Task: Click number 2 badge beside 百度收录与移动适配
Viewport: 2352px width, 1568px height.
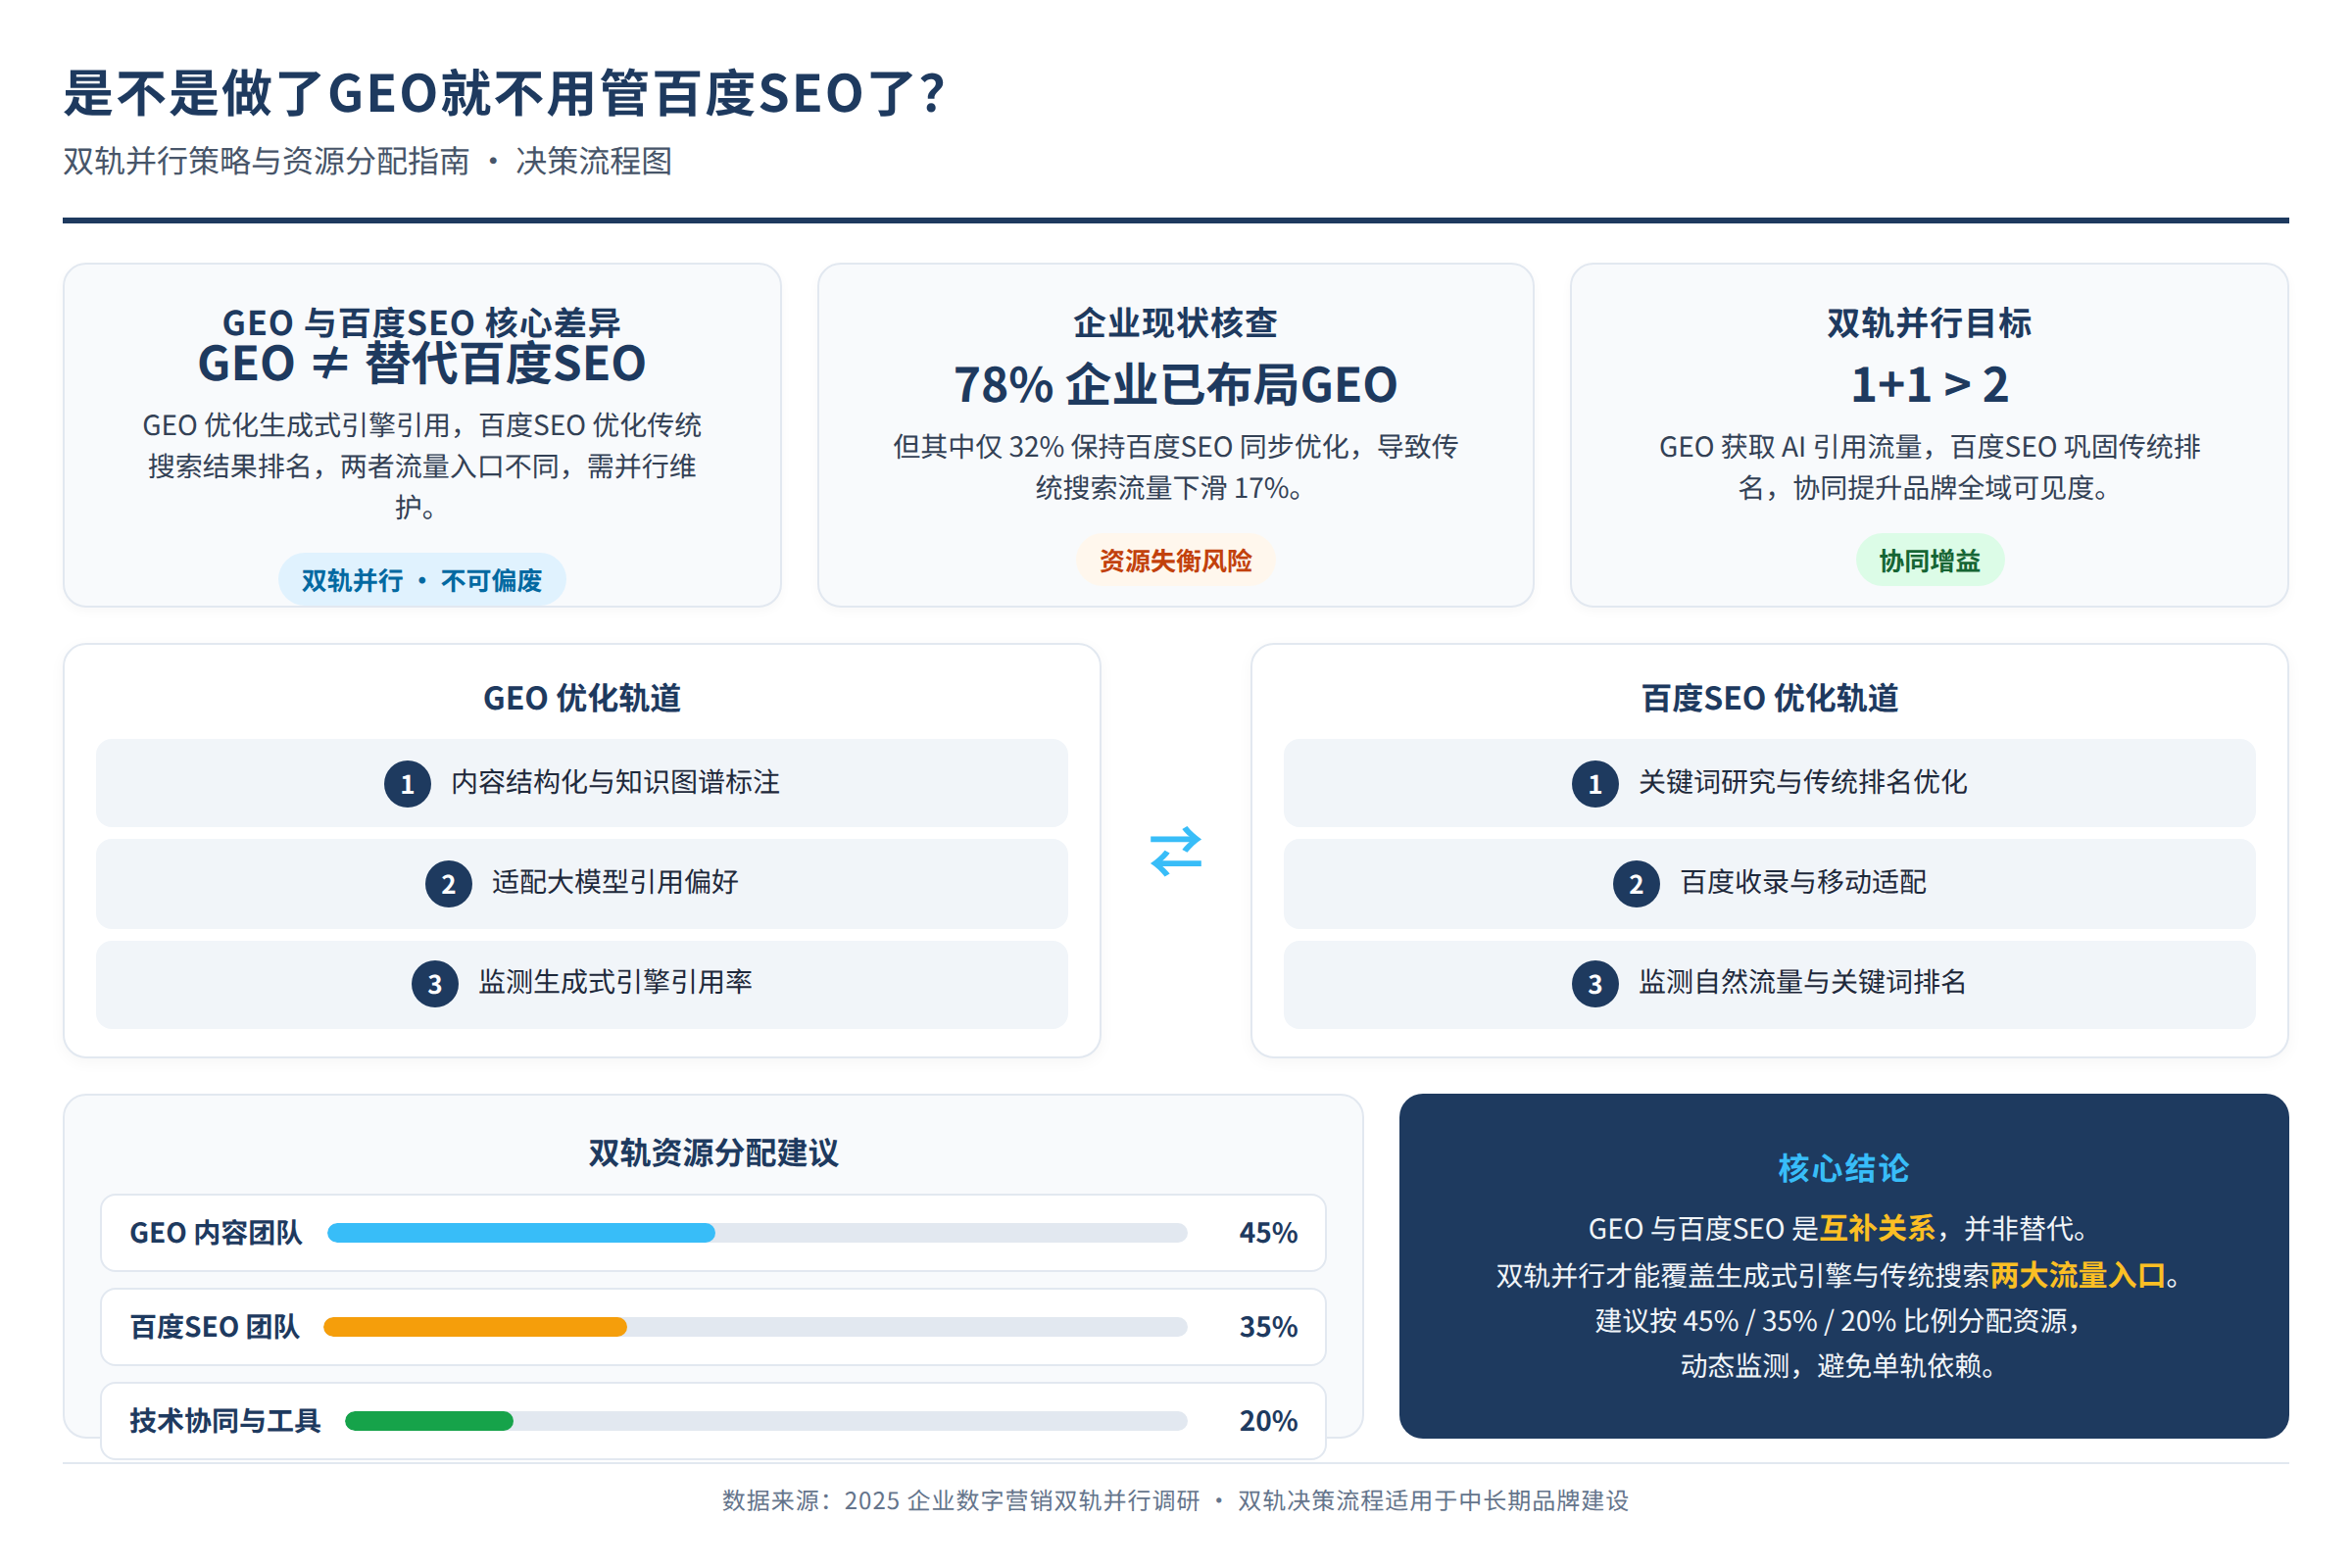Action: click(x=1636, y=884)
